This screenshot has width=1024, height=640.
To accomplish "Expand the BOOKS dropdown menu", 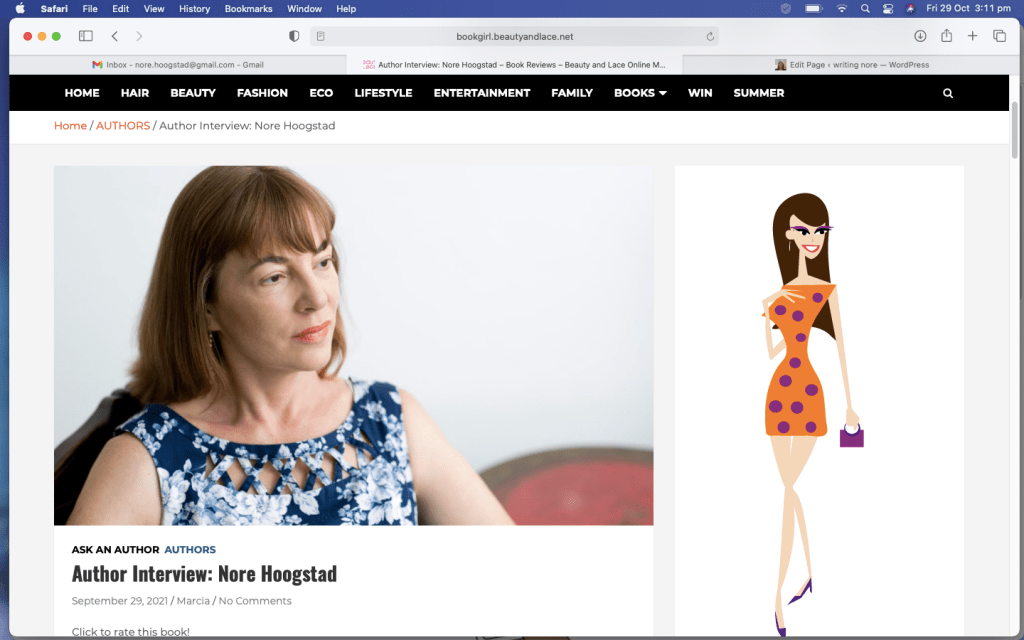I will pos(640,93).
